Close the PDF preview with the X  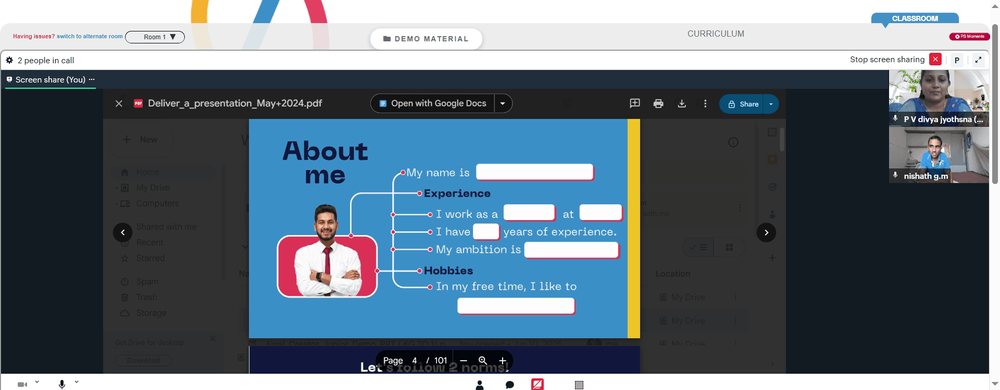(x=119, y=103)
